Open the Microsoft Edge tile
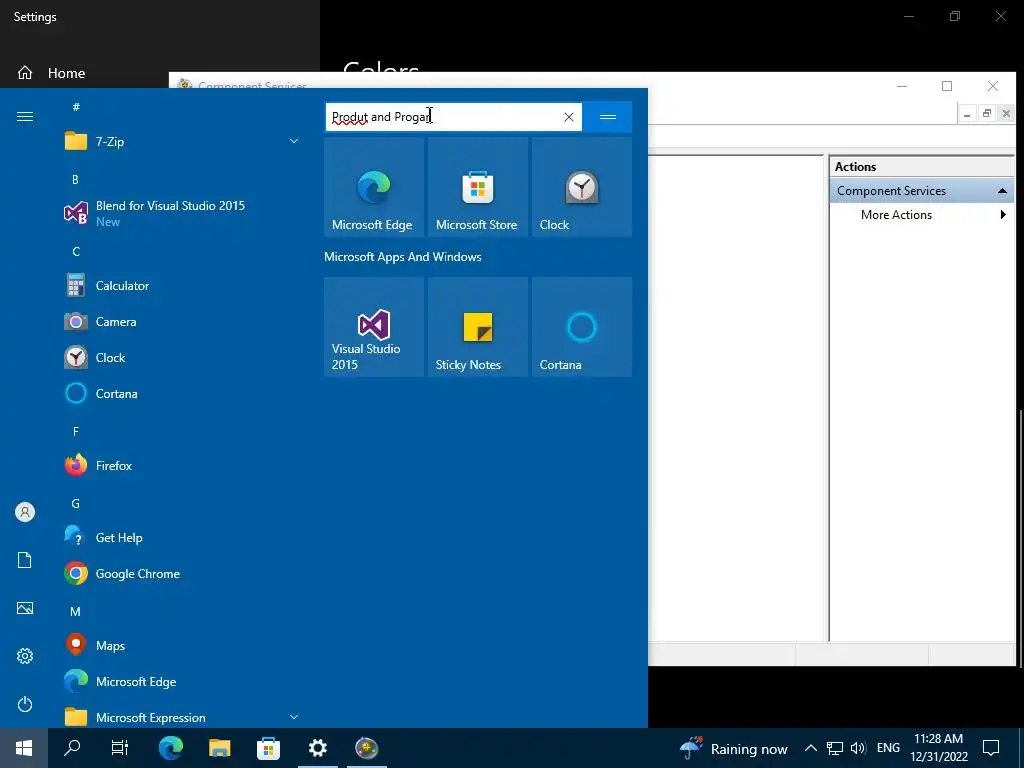1024x768 pixels. (x=374, y=187)
